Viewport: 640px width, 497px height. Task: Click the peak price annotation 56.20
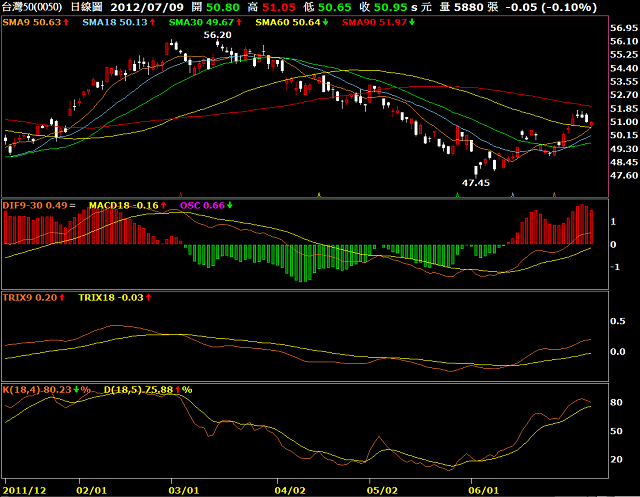point(218,35)
